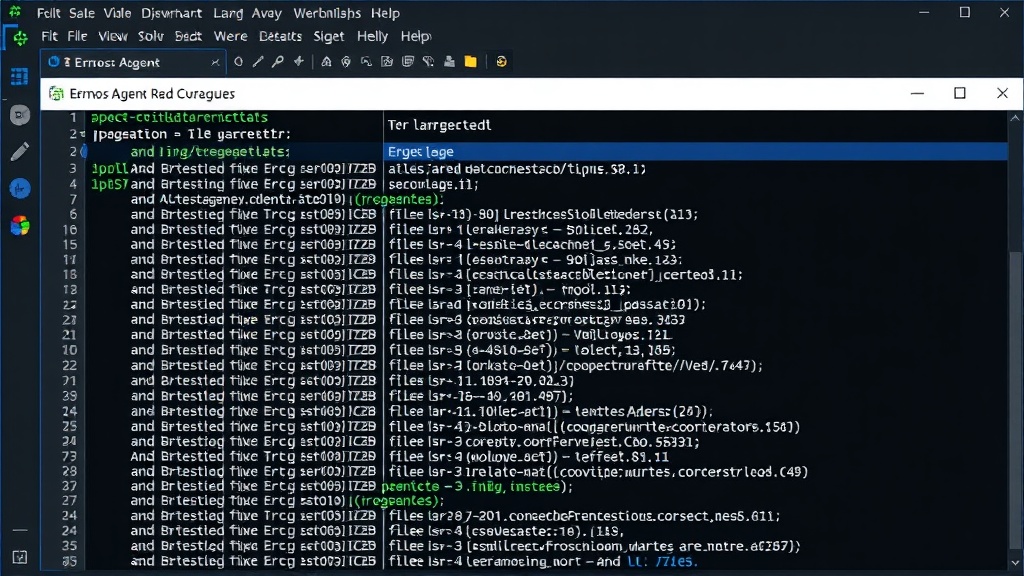Click the scroll-up arrow in editor scrollbar

click(1015, 118)
